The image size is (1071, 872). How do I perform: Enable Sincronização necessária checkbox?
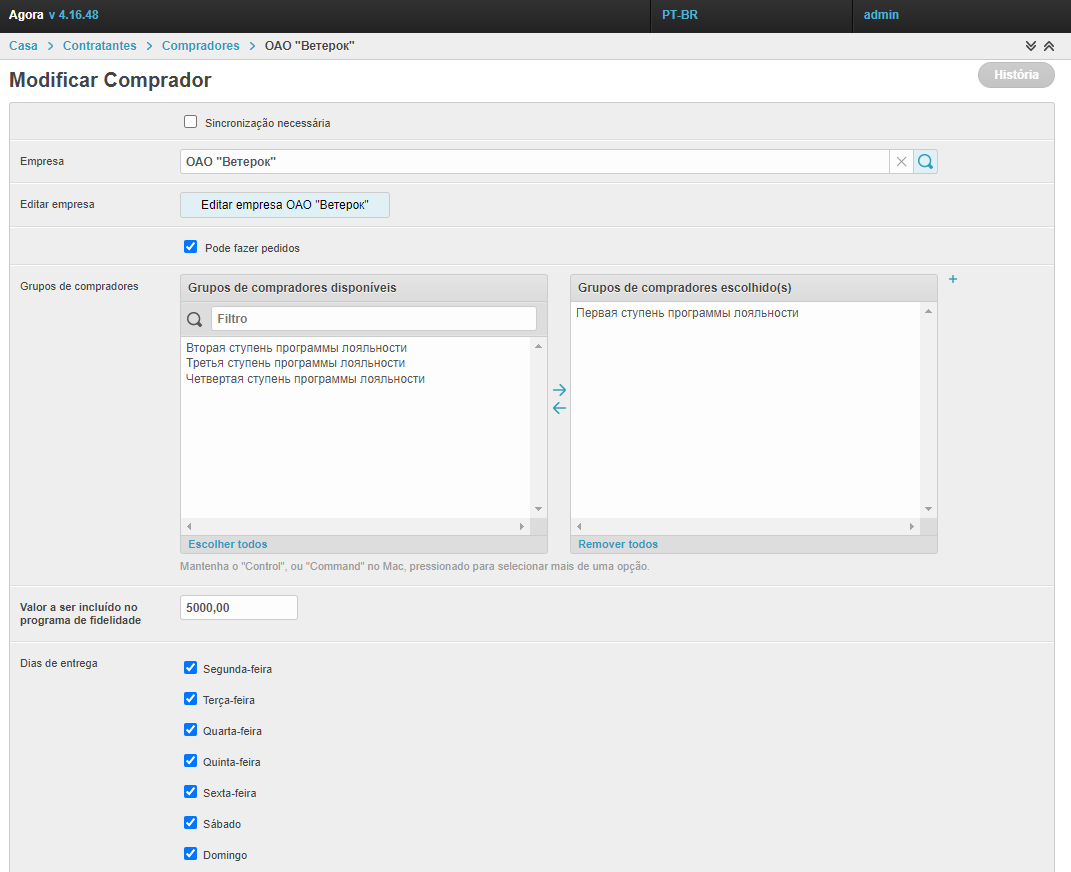[x=191, y=122]
